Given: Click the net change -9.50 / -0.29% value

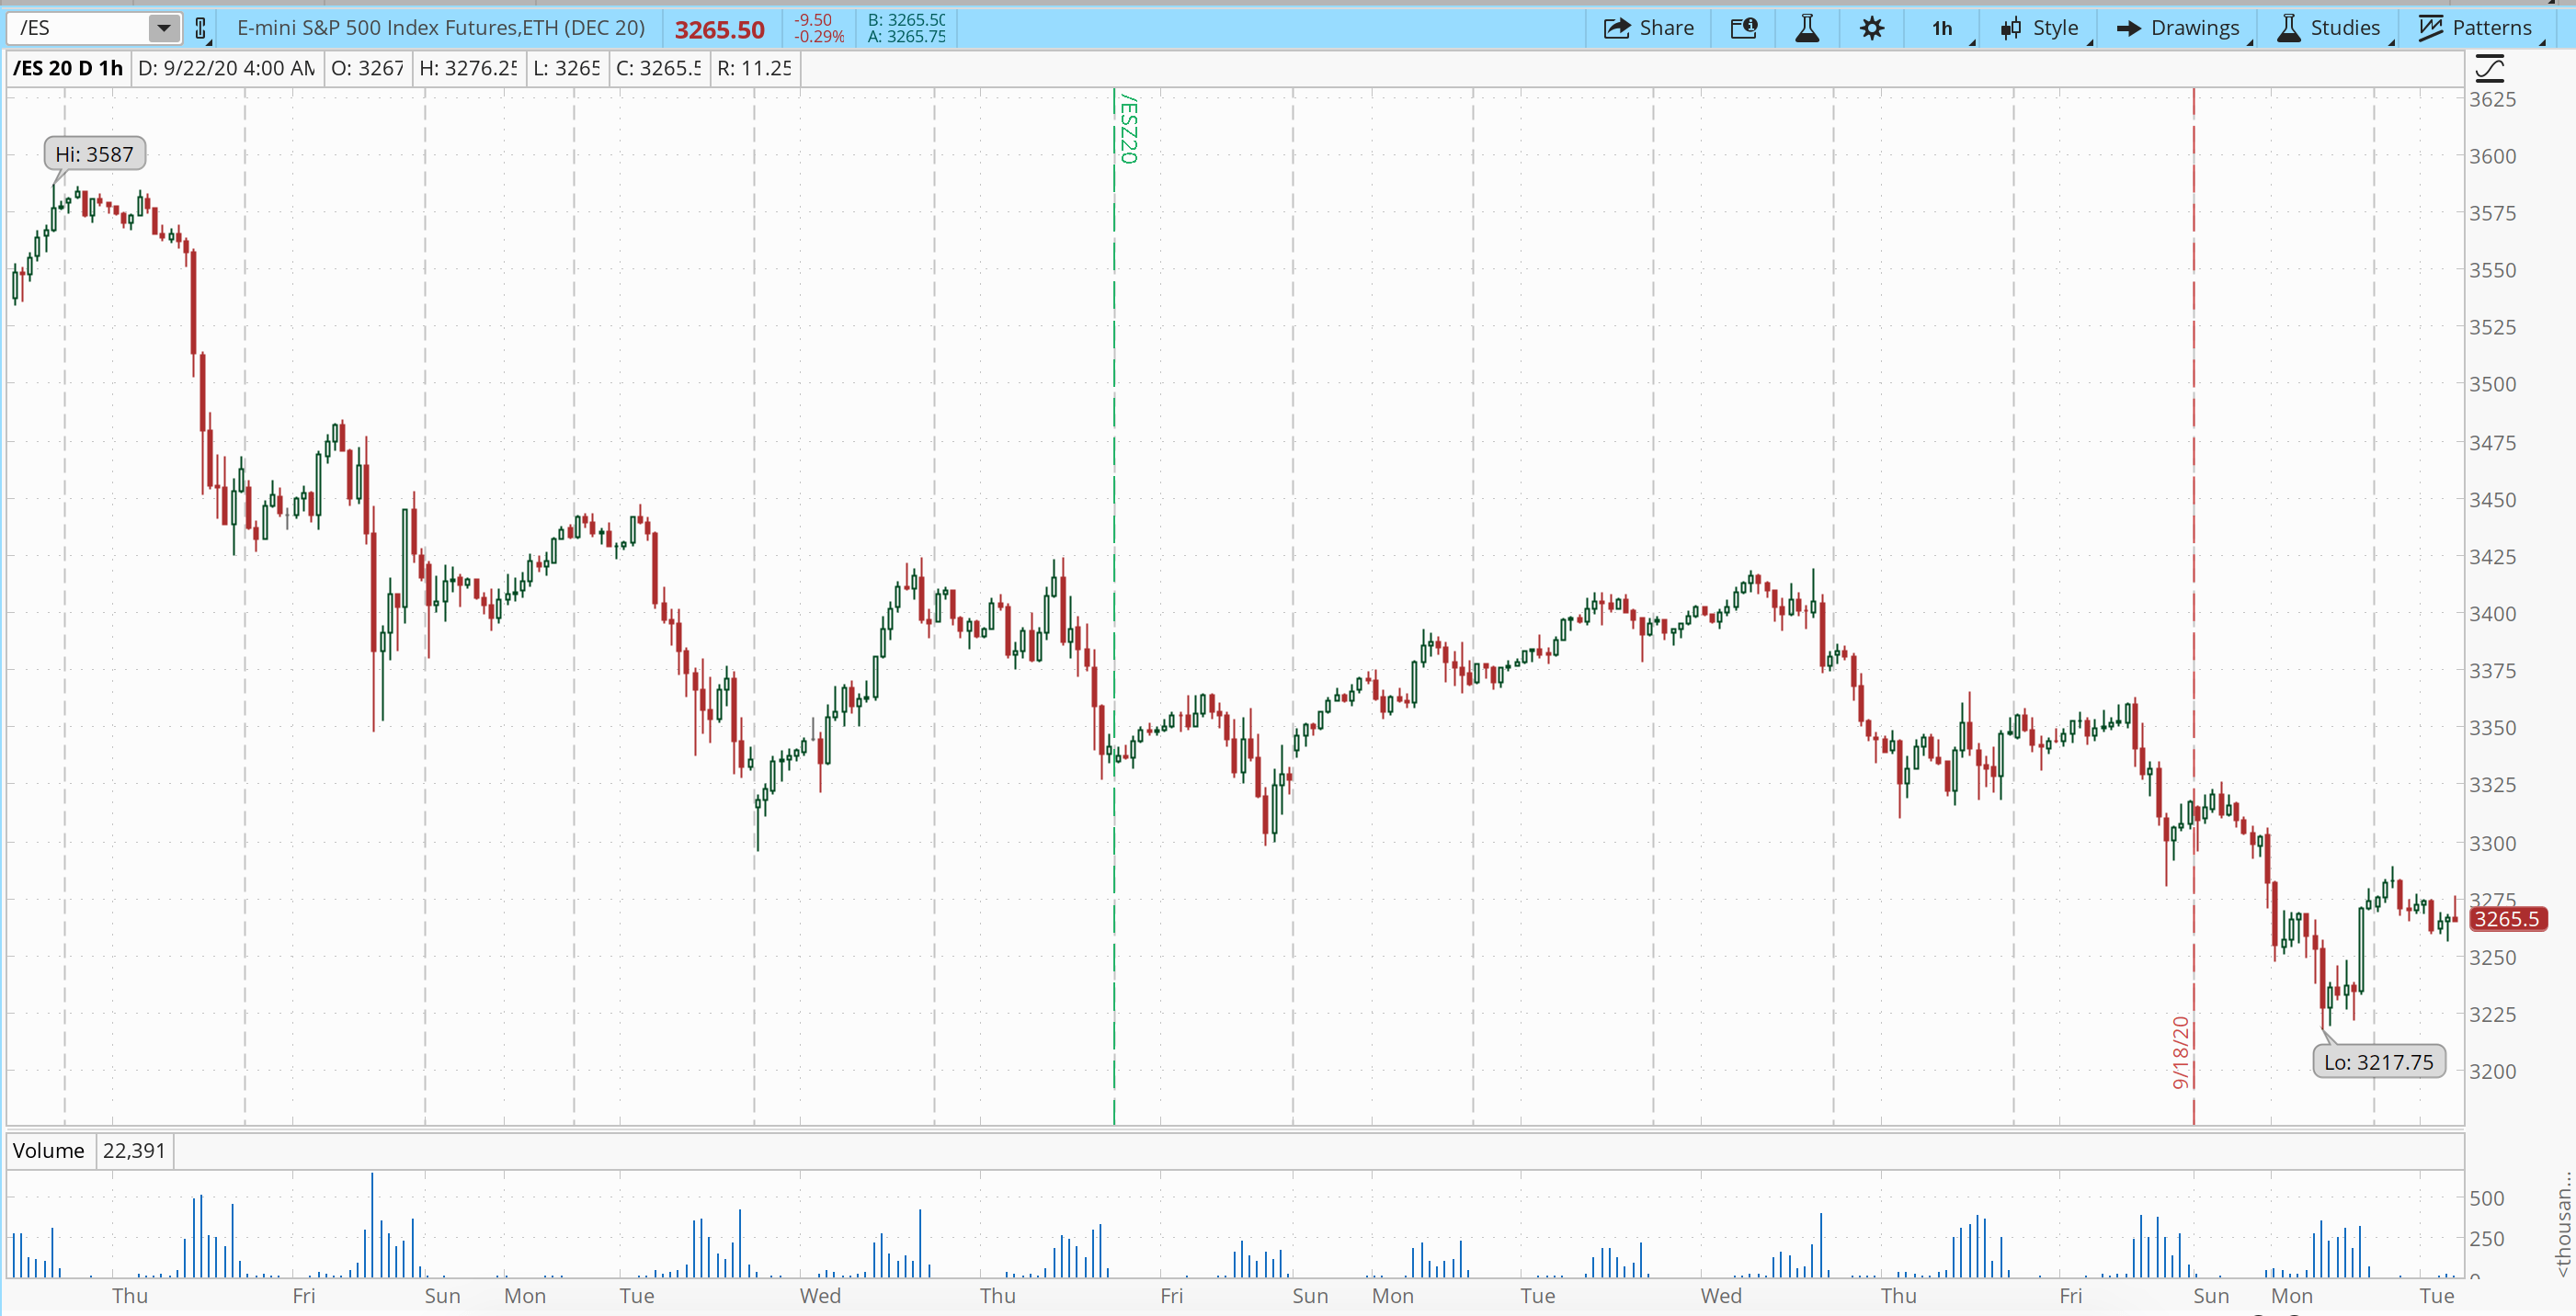Looking at the screenshot, I should (x=818, y=28).
